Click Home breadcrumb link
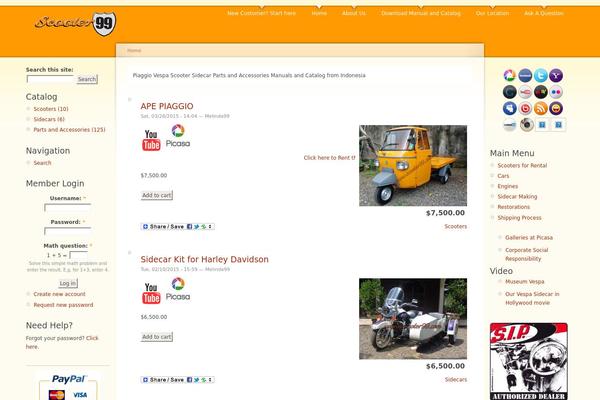The height and width of the screenshot is (400, 600). [x=134, y=50]
